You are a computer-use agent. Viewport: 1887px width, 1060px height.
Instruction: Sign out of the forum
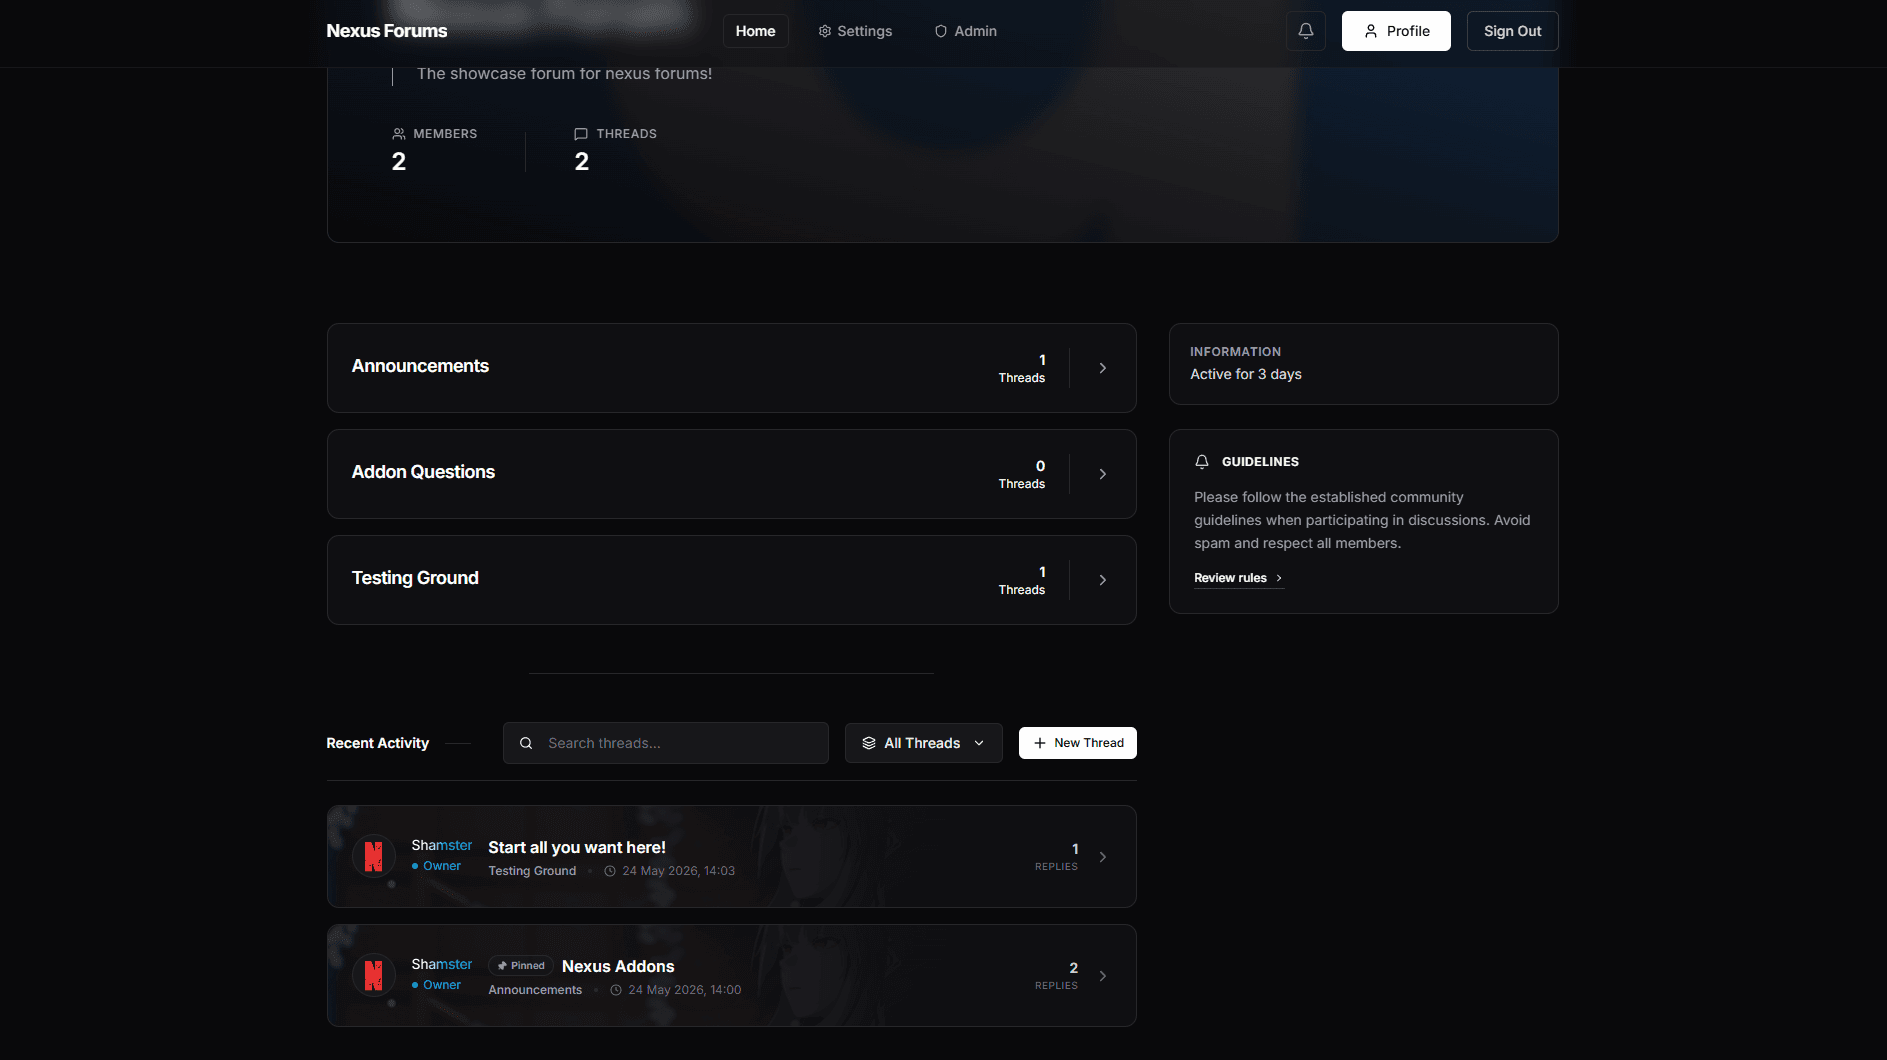1512,31
